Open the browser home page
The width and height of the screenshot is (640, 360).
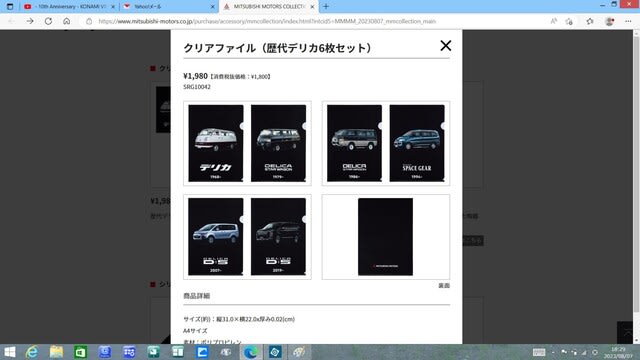tap(67, 21)
